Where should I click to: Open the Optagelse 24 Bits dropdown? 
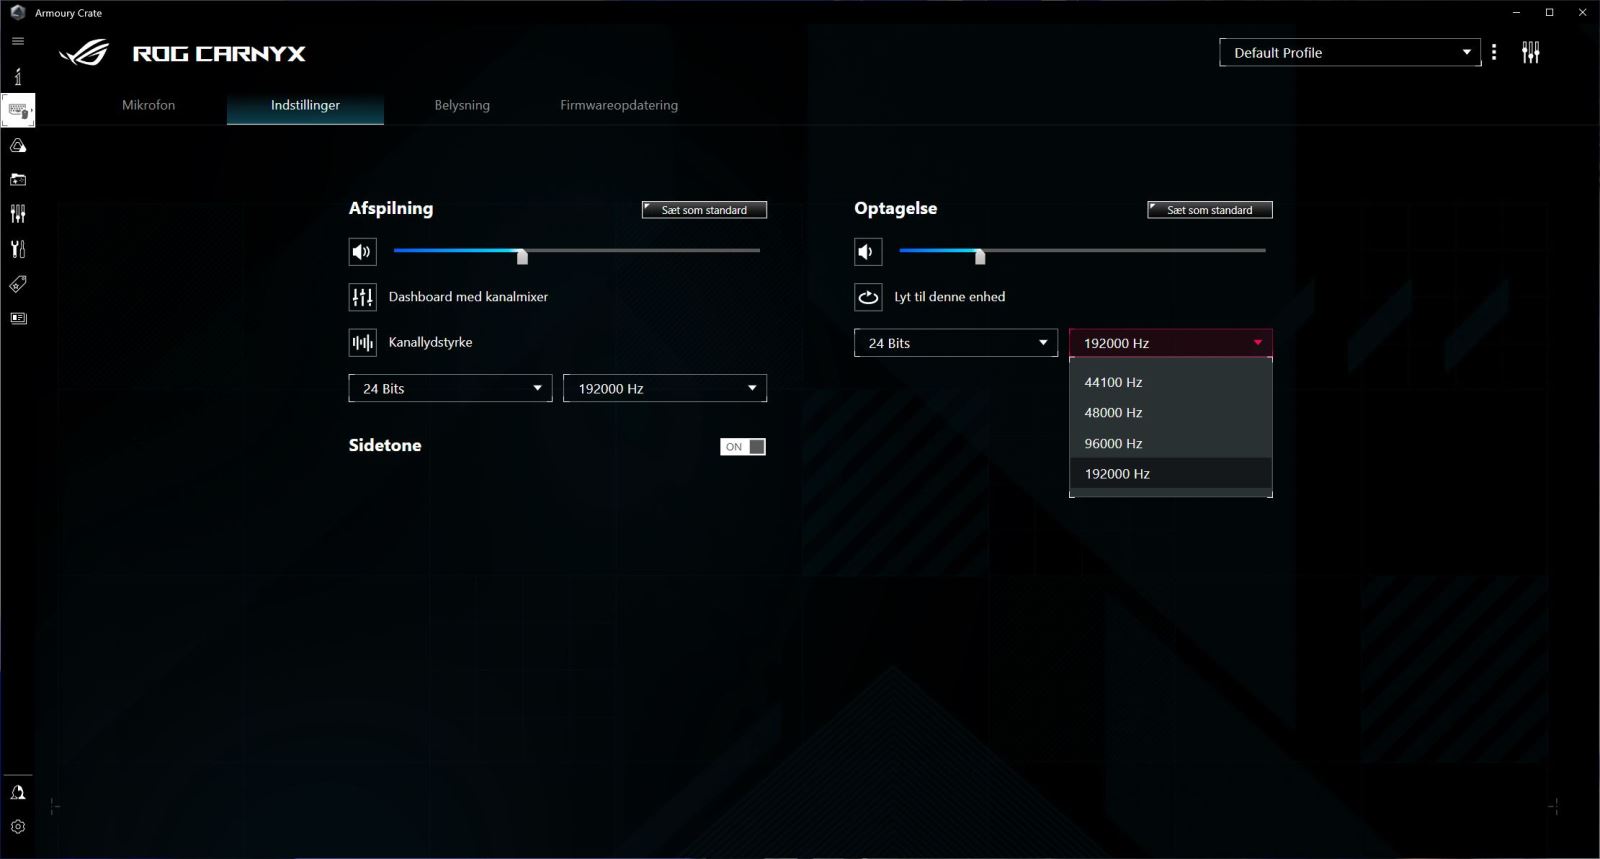tap(956, 343)
